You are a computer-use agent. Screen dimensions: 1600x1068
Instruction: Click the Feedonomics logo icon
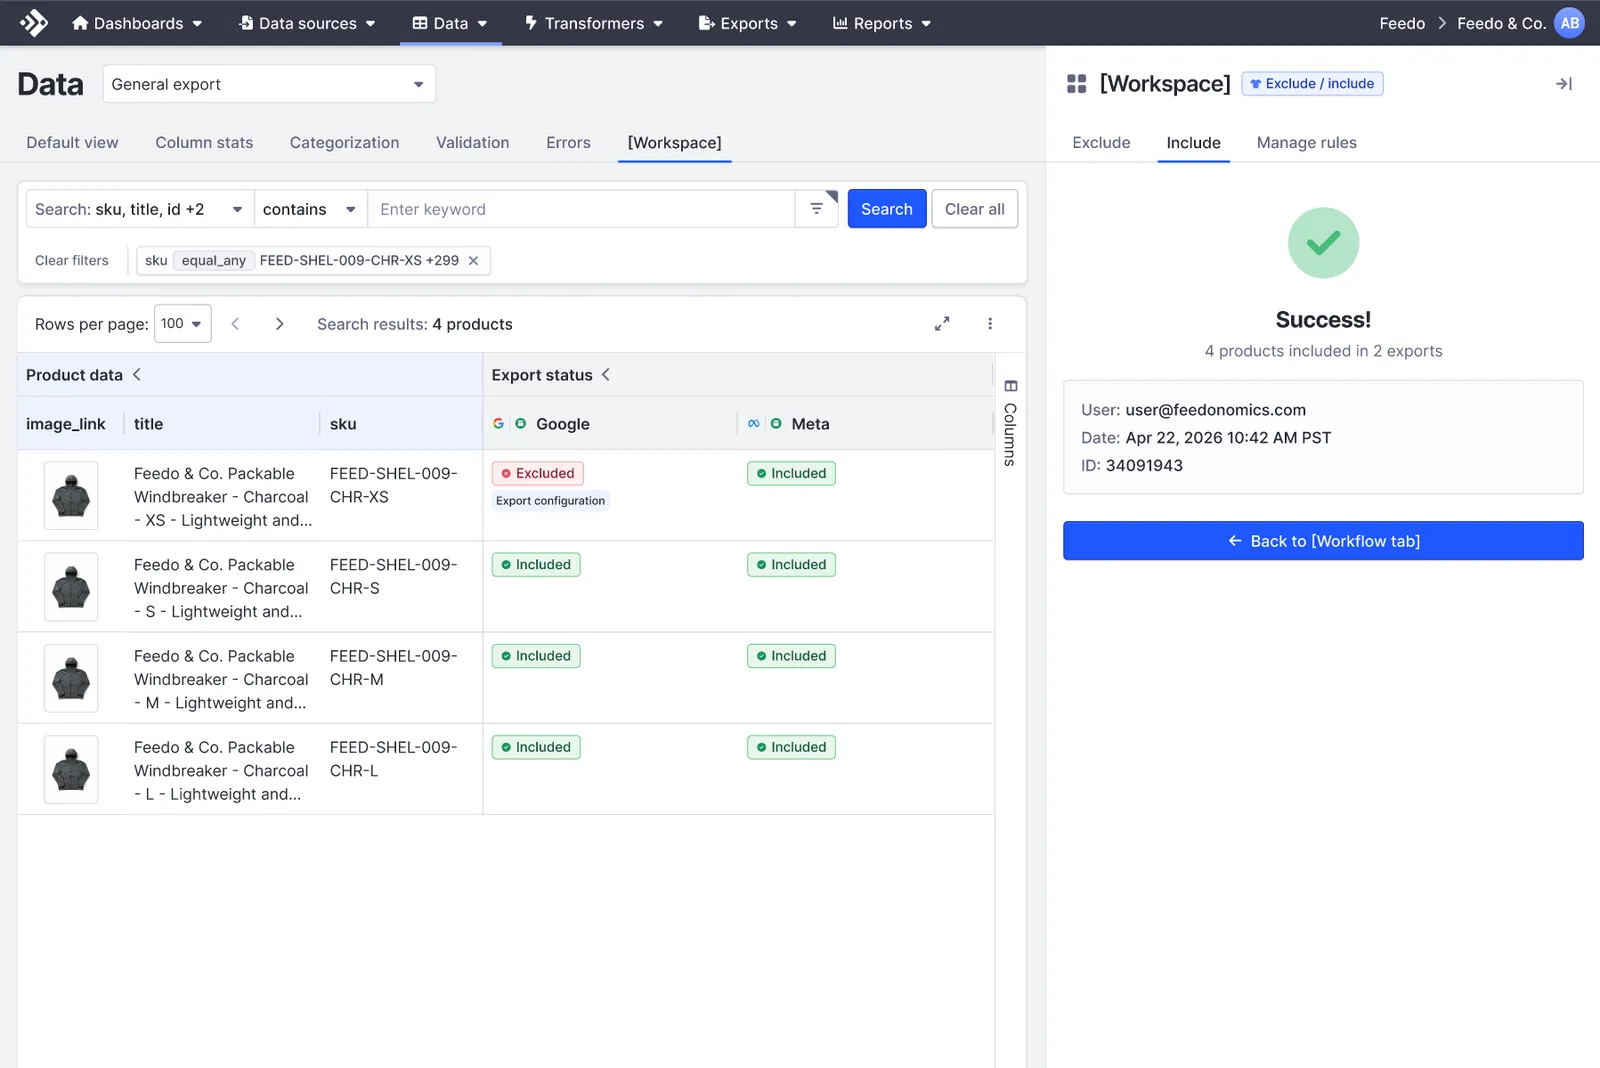point(33,22)
